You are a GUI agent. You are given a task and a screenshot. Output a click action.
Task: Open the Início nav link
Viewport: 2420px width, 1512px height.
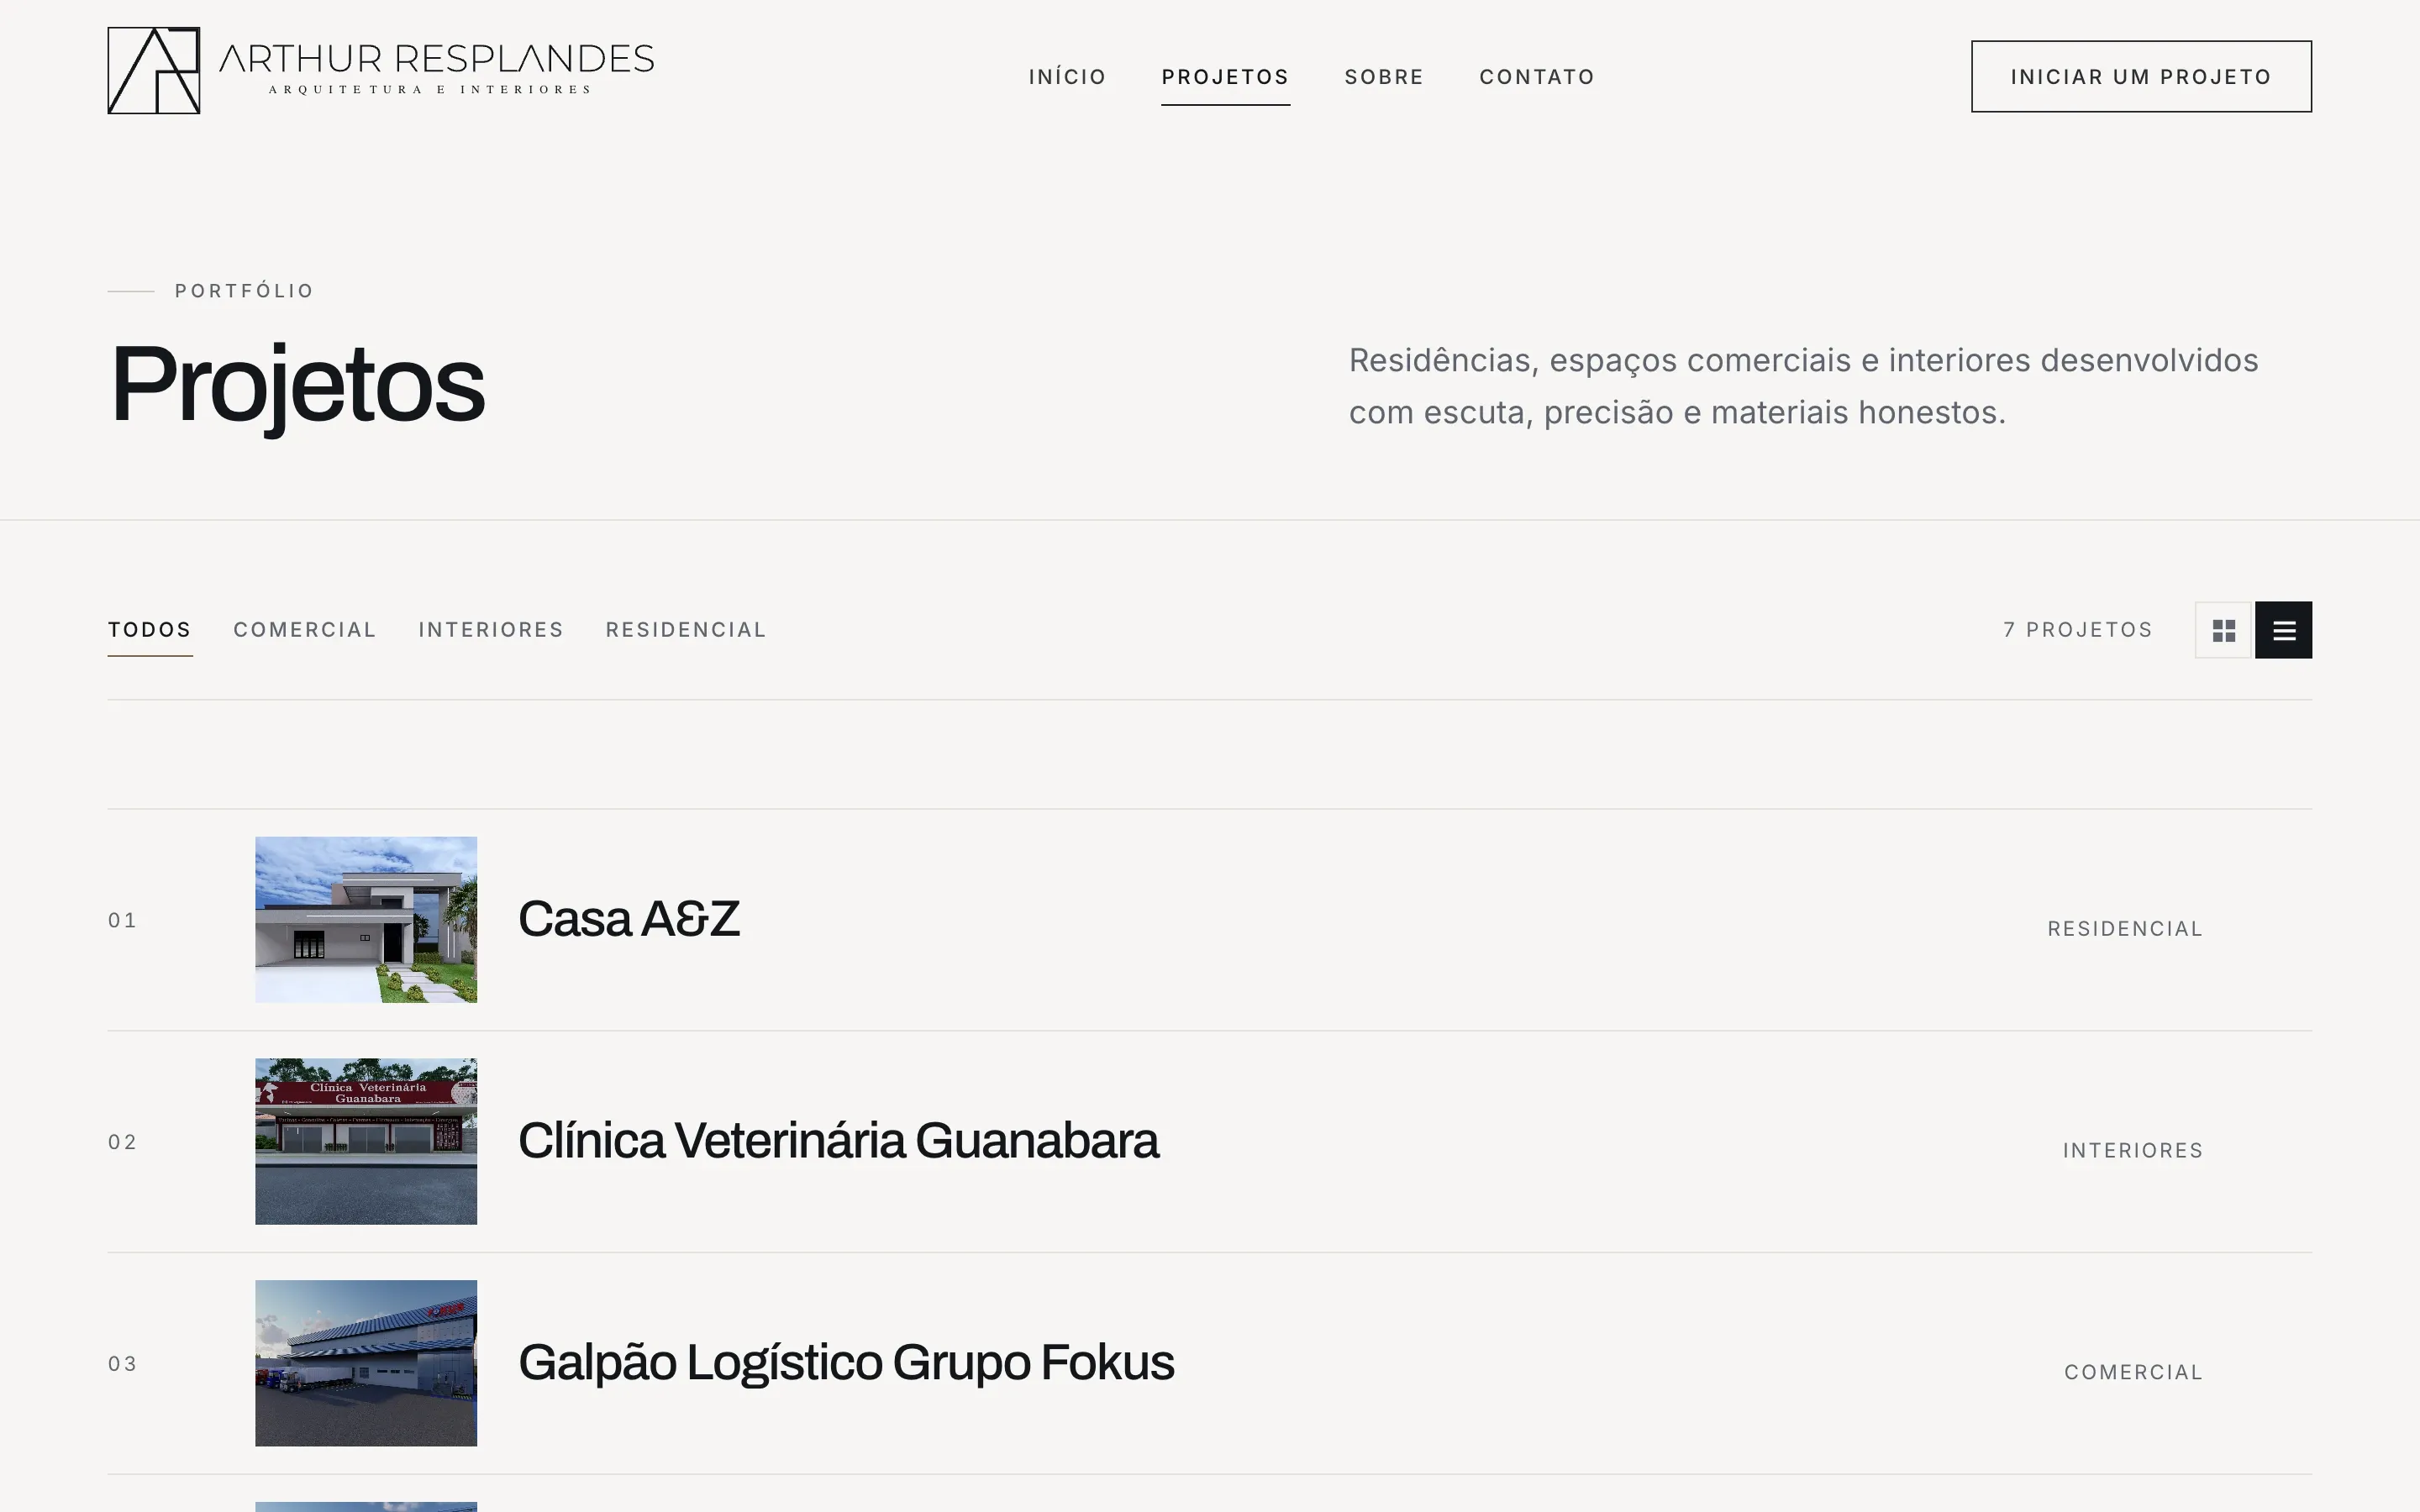[1067, 77]
